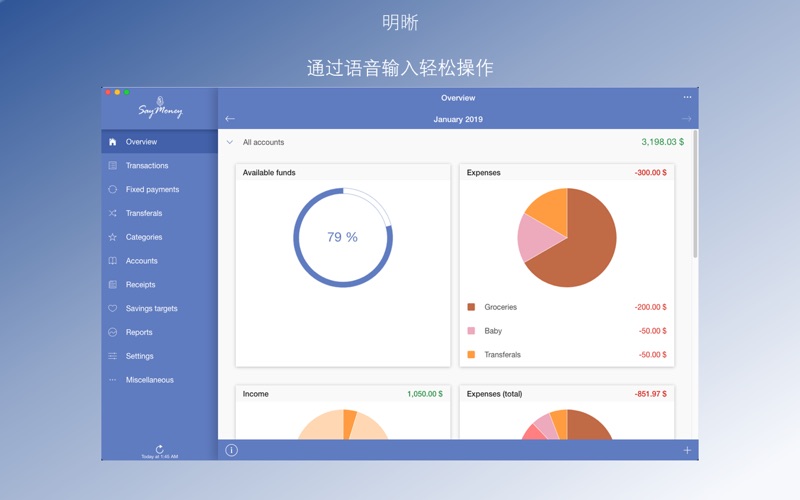Open the Reports menu item
The width and height of the screenshot is (800, 500).
click(160, 332)
